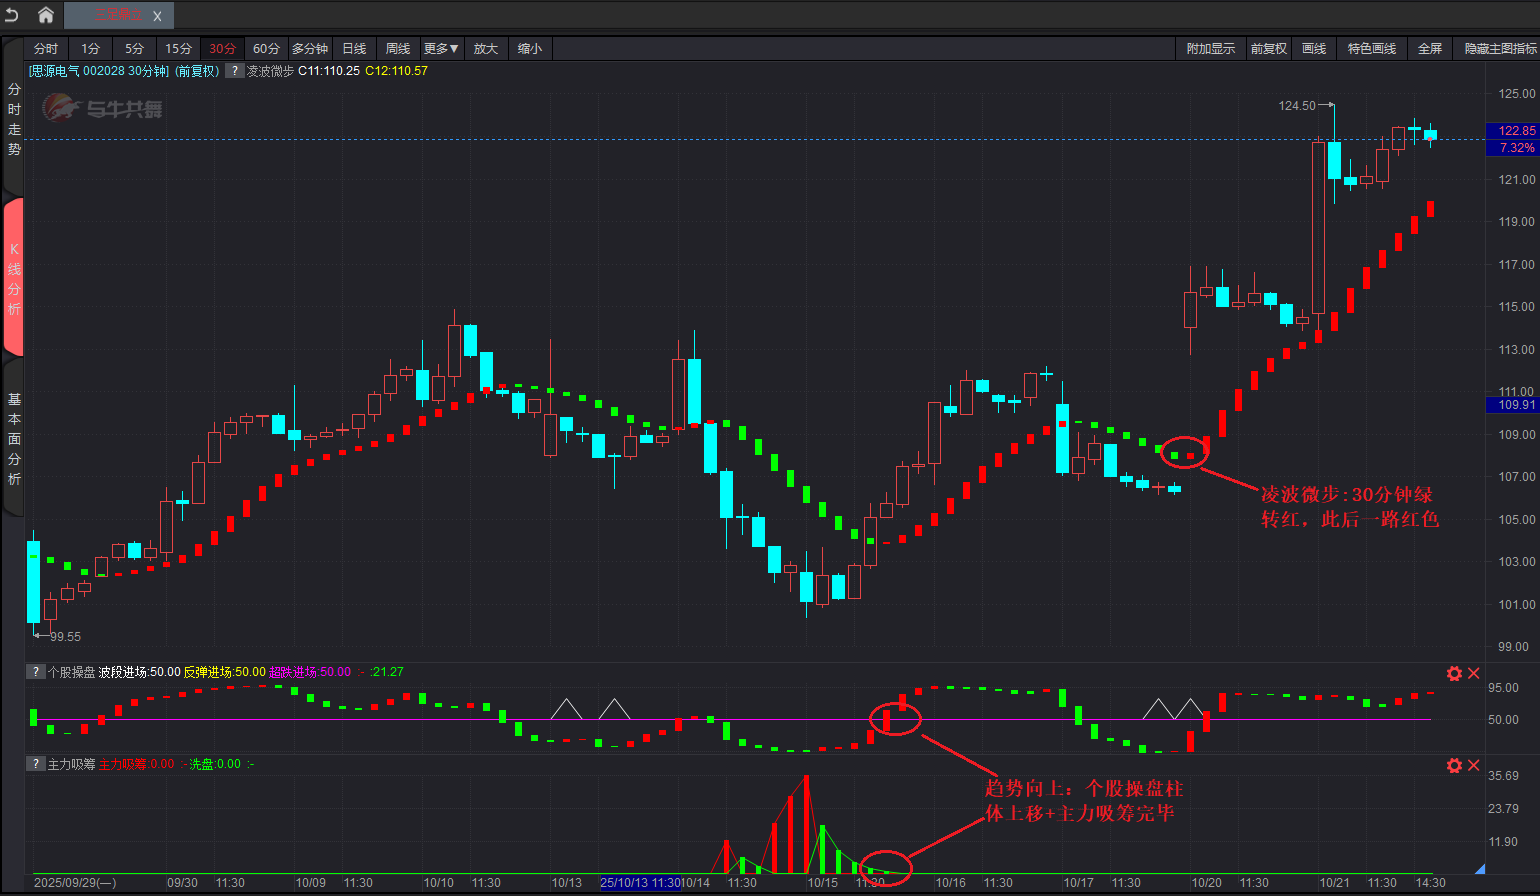Click the 放大 zoom in button
This screenshot has width=1540, height=896.
tap(485, 49)
